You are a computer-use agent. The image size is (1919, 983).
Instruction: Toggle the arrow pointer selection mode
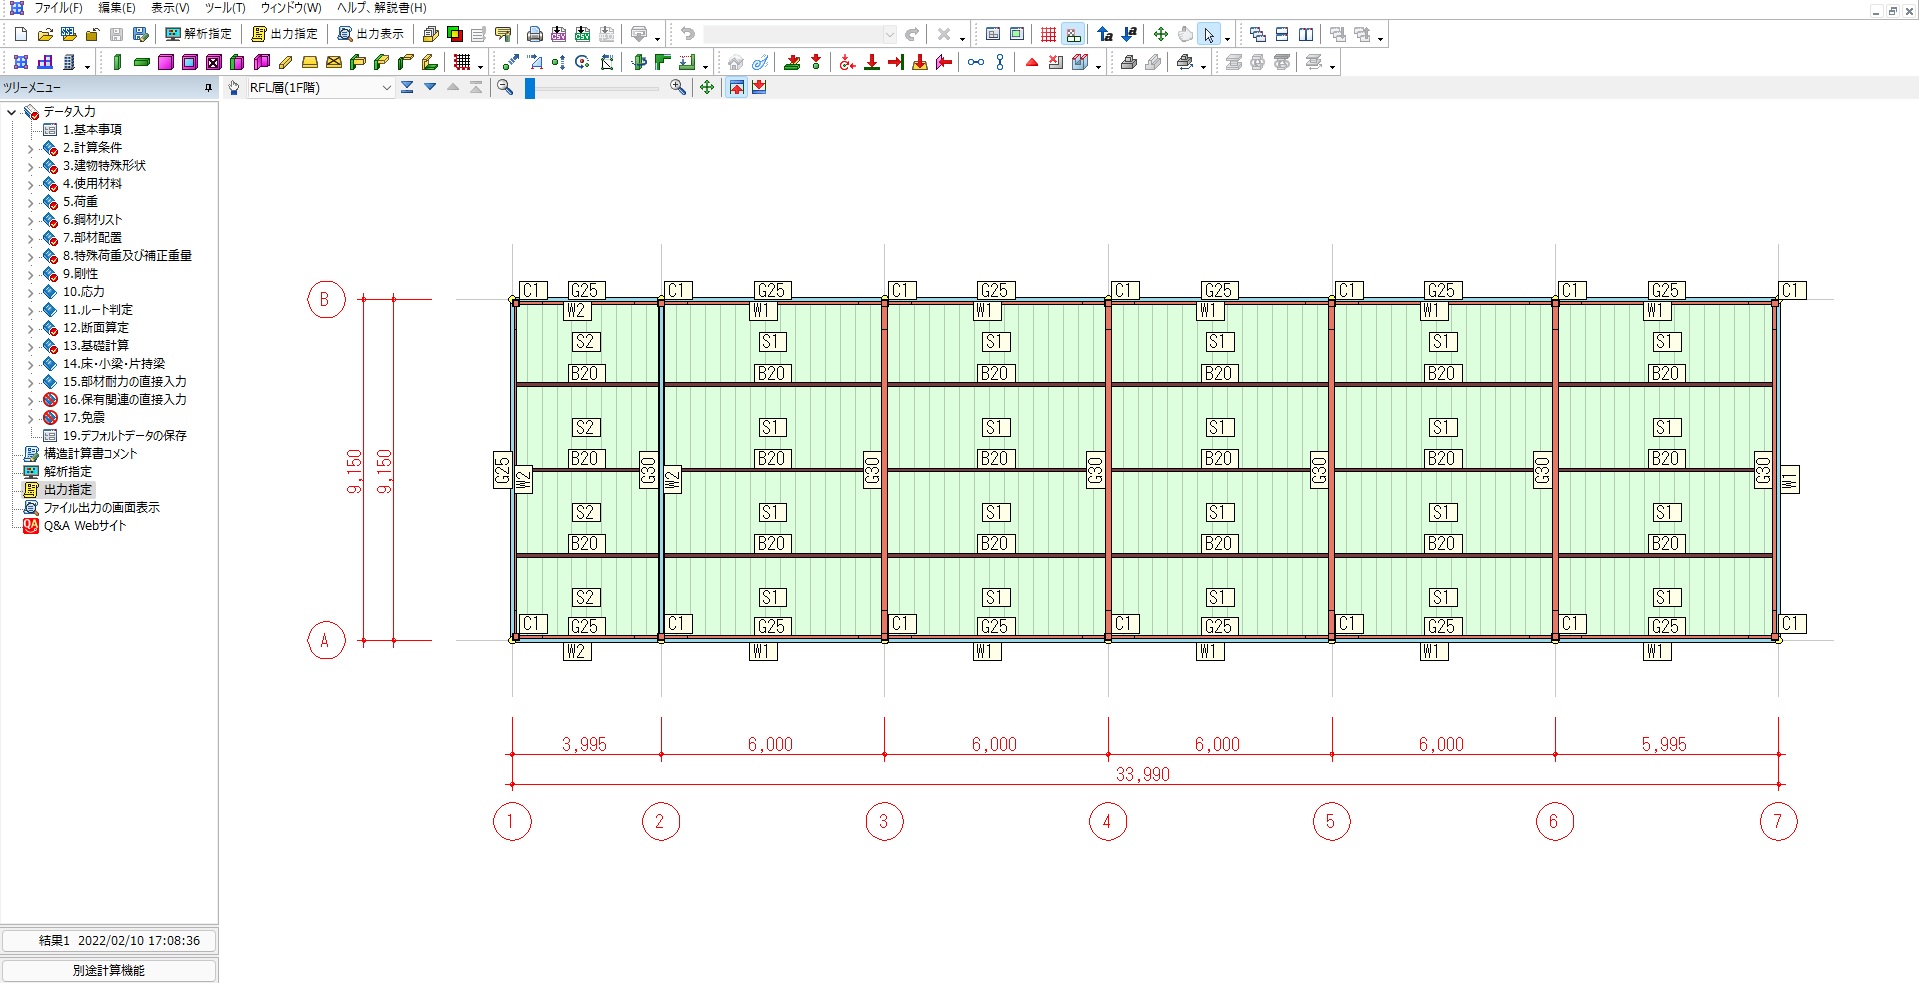click(1209, 34)
